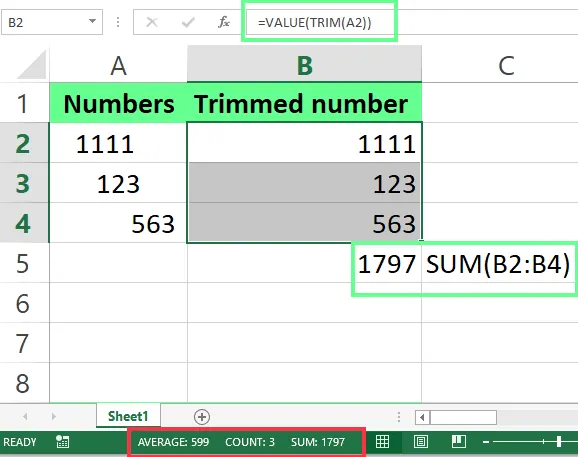This screenshot has height=457, width=578.
Task: Select column A header
Action: click(x=118, y=65)
